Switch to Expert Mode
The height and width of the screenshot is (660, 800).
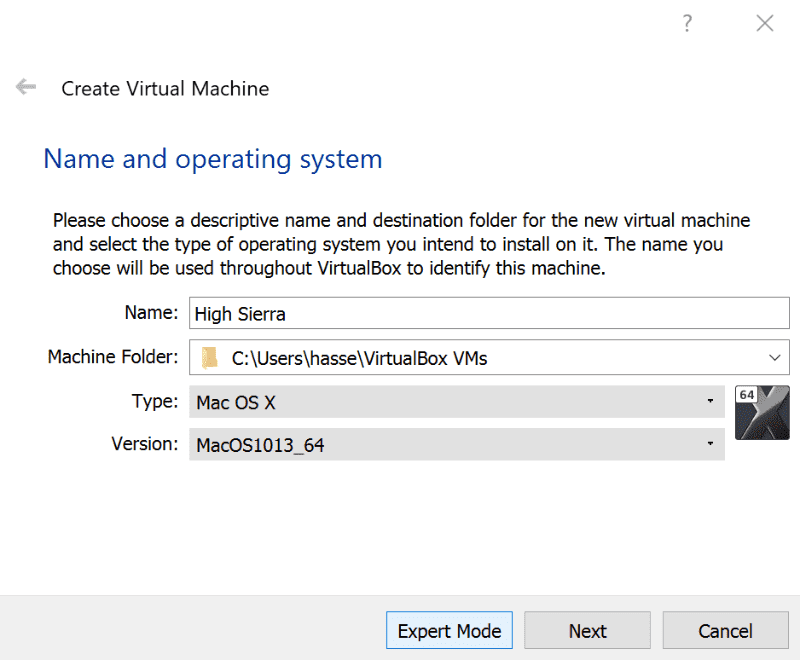click(x=449, y=630)
